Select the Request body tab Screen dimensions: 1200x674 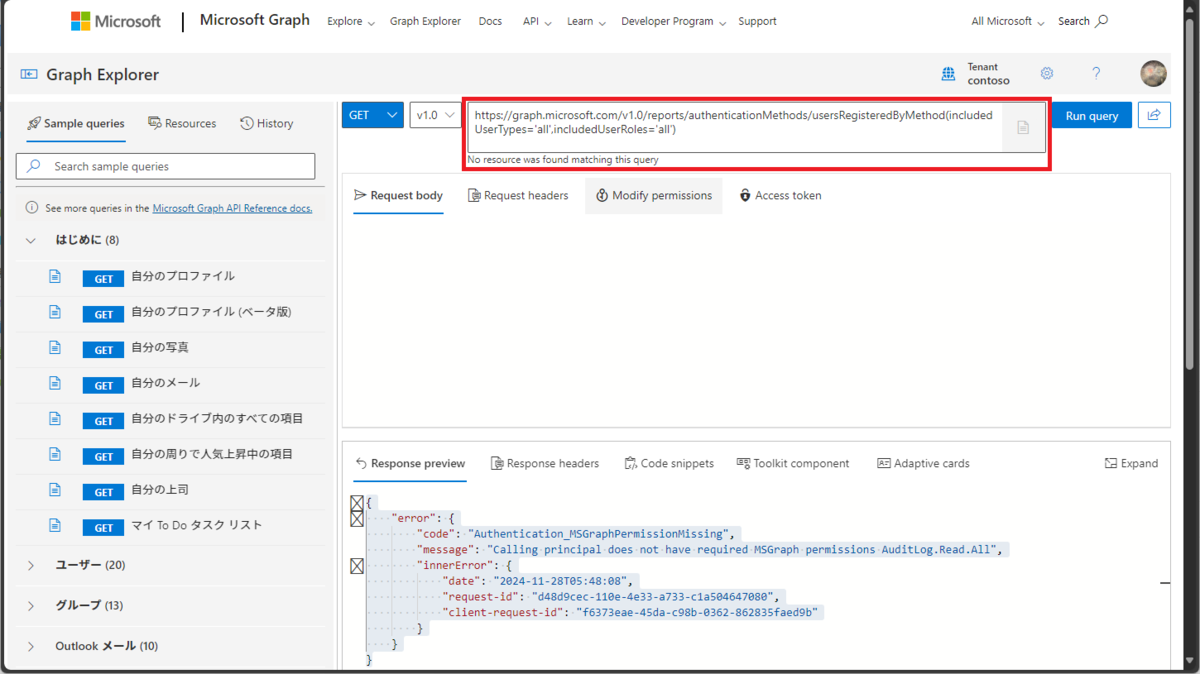tap(398, 196)
